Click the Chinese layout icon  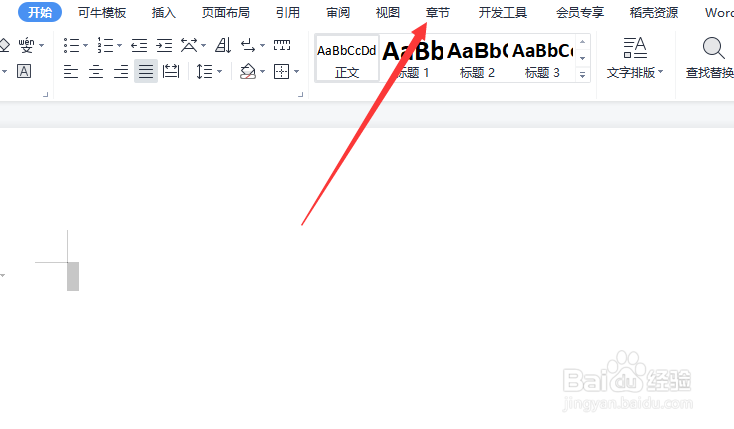(189, 45)
